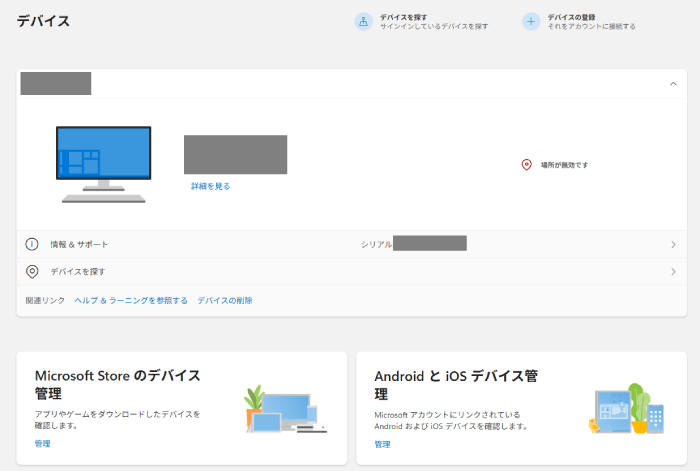Select the デバイス page title

pyautogui.click(x=43, y=21)
